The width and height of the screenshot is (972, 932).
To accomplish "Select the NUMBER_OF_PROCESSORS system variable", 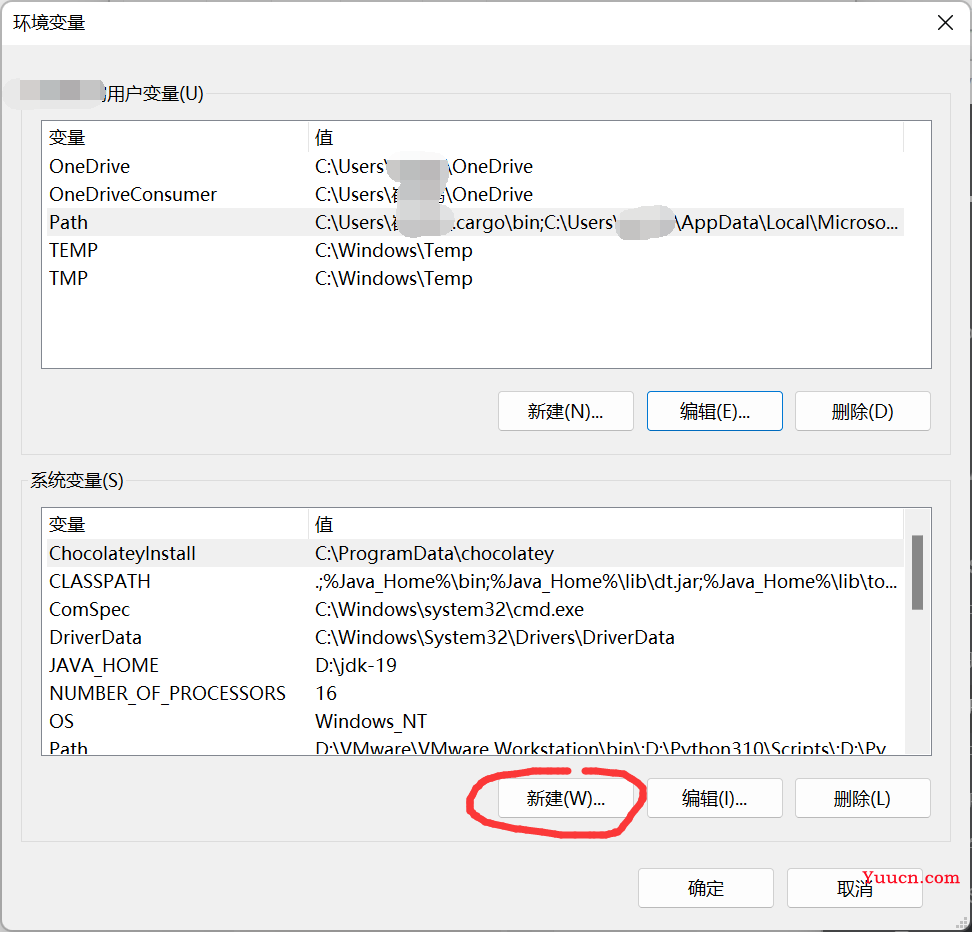I will click(x=475, y=693).
